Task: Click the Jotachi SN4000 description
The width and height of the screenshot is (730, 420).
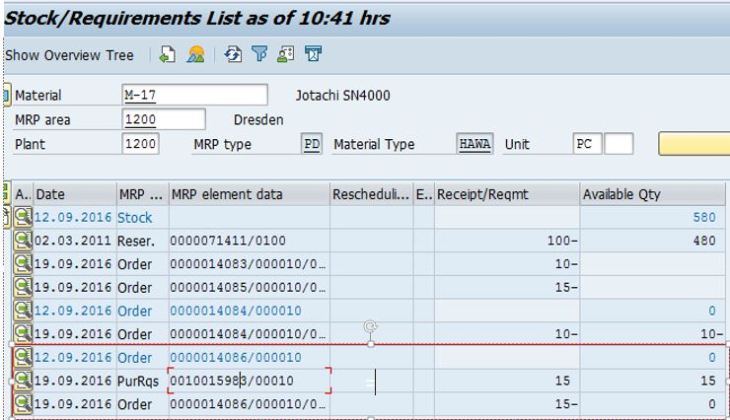Action: [343, 95]
